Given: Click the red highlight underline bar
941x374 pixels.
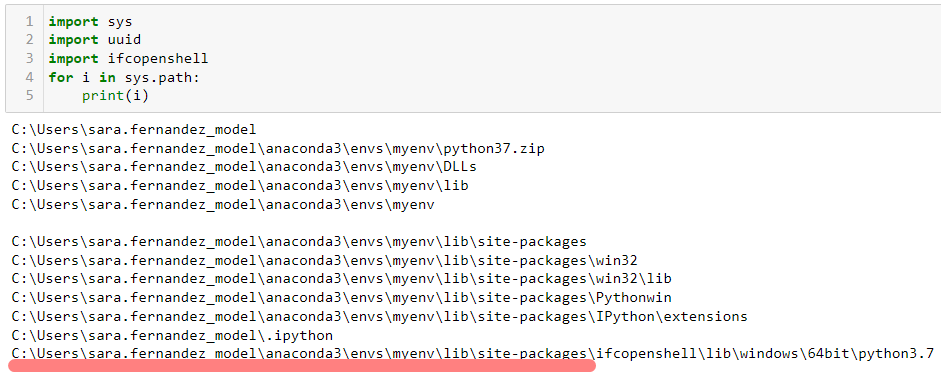Looking at the screenshot, I should (302, 366).
